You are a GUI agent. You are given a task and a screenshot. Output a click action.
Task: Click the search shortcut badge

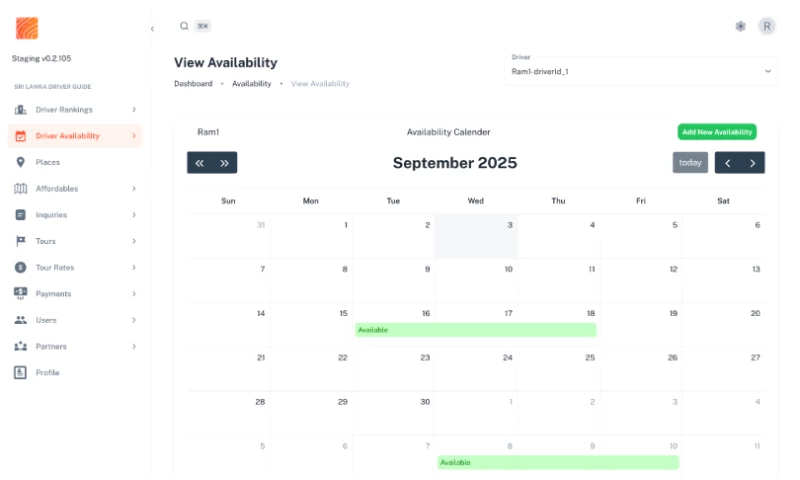[203, 26]
